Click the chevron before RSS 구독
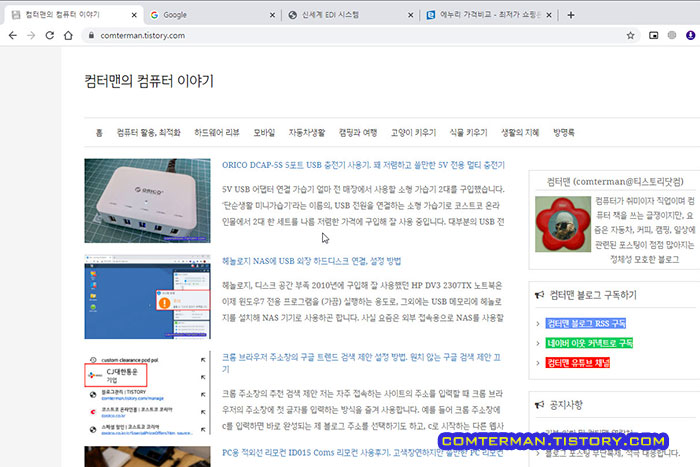This screenshot has height=467, width=700. point(538,324)
